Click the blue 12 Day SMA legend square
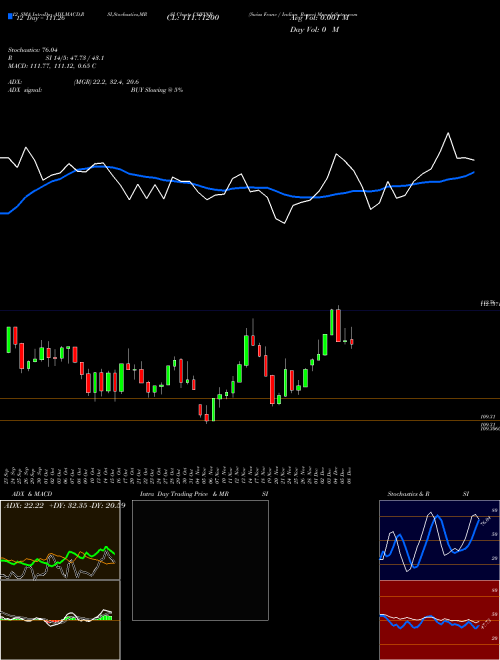Image resolution: width=500 pixels, height=660 pixels. pyautogui.click(x=10, y=17)
